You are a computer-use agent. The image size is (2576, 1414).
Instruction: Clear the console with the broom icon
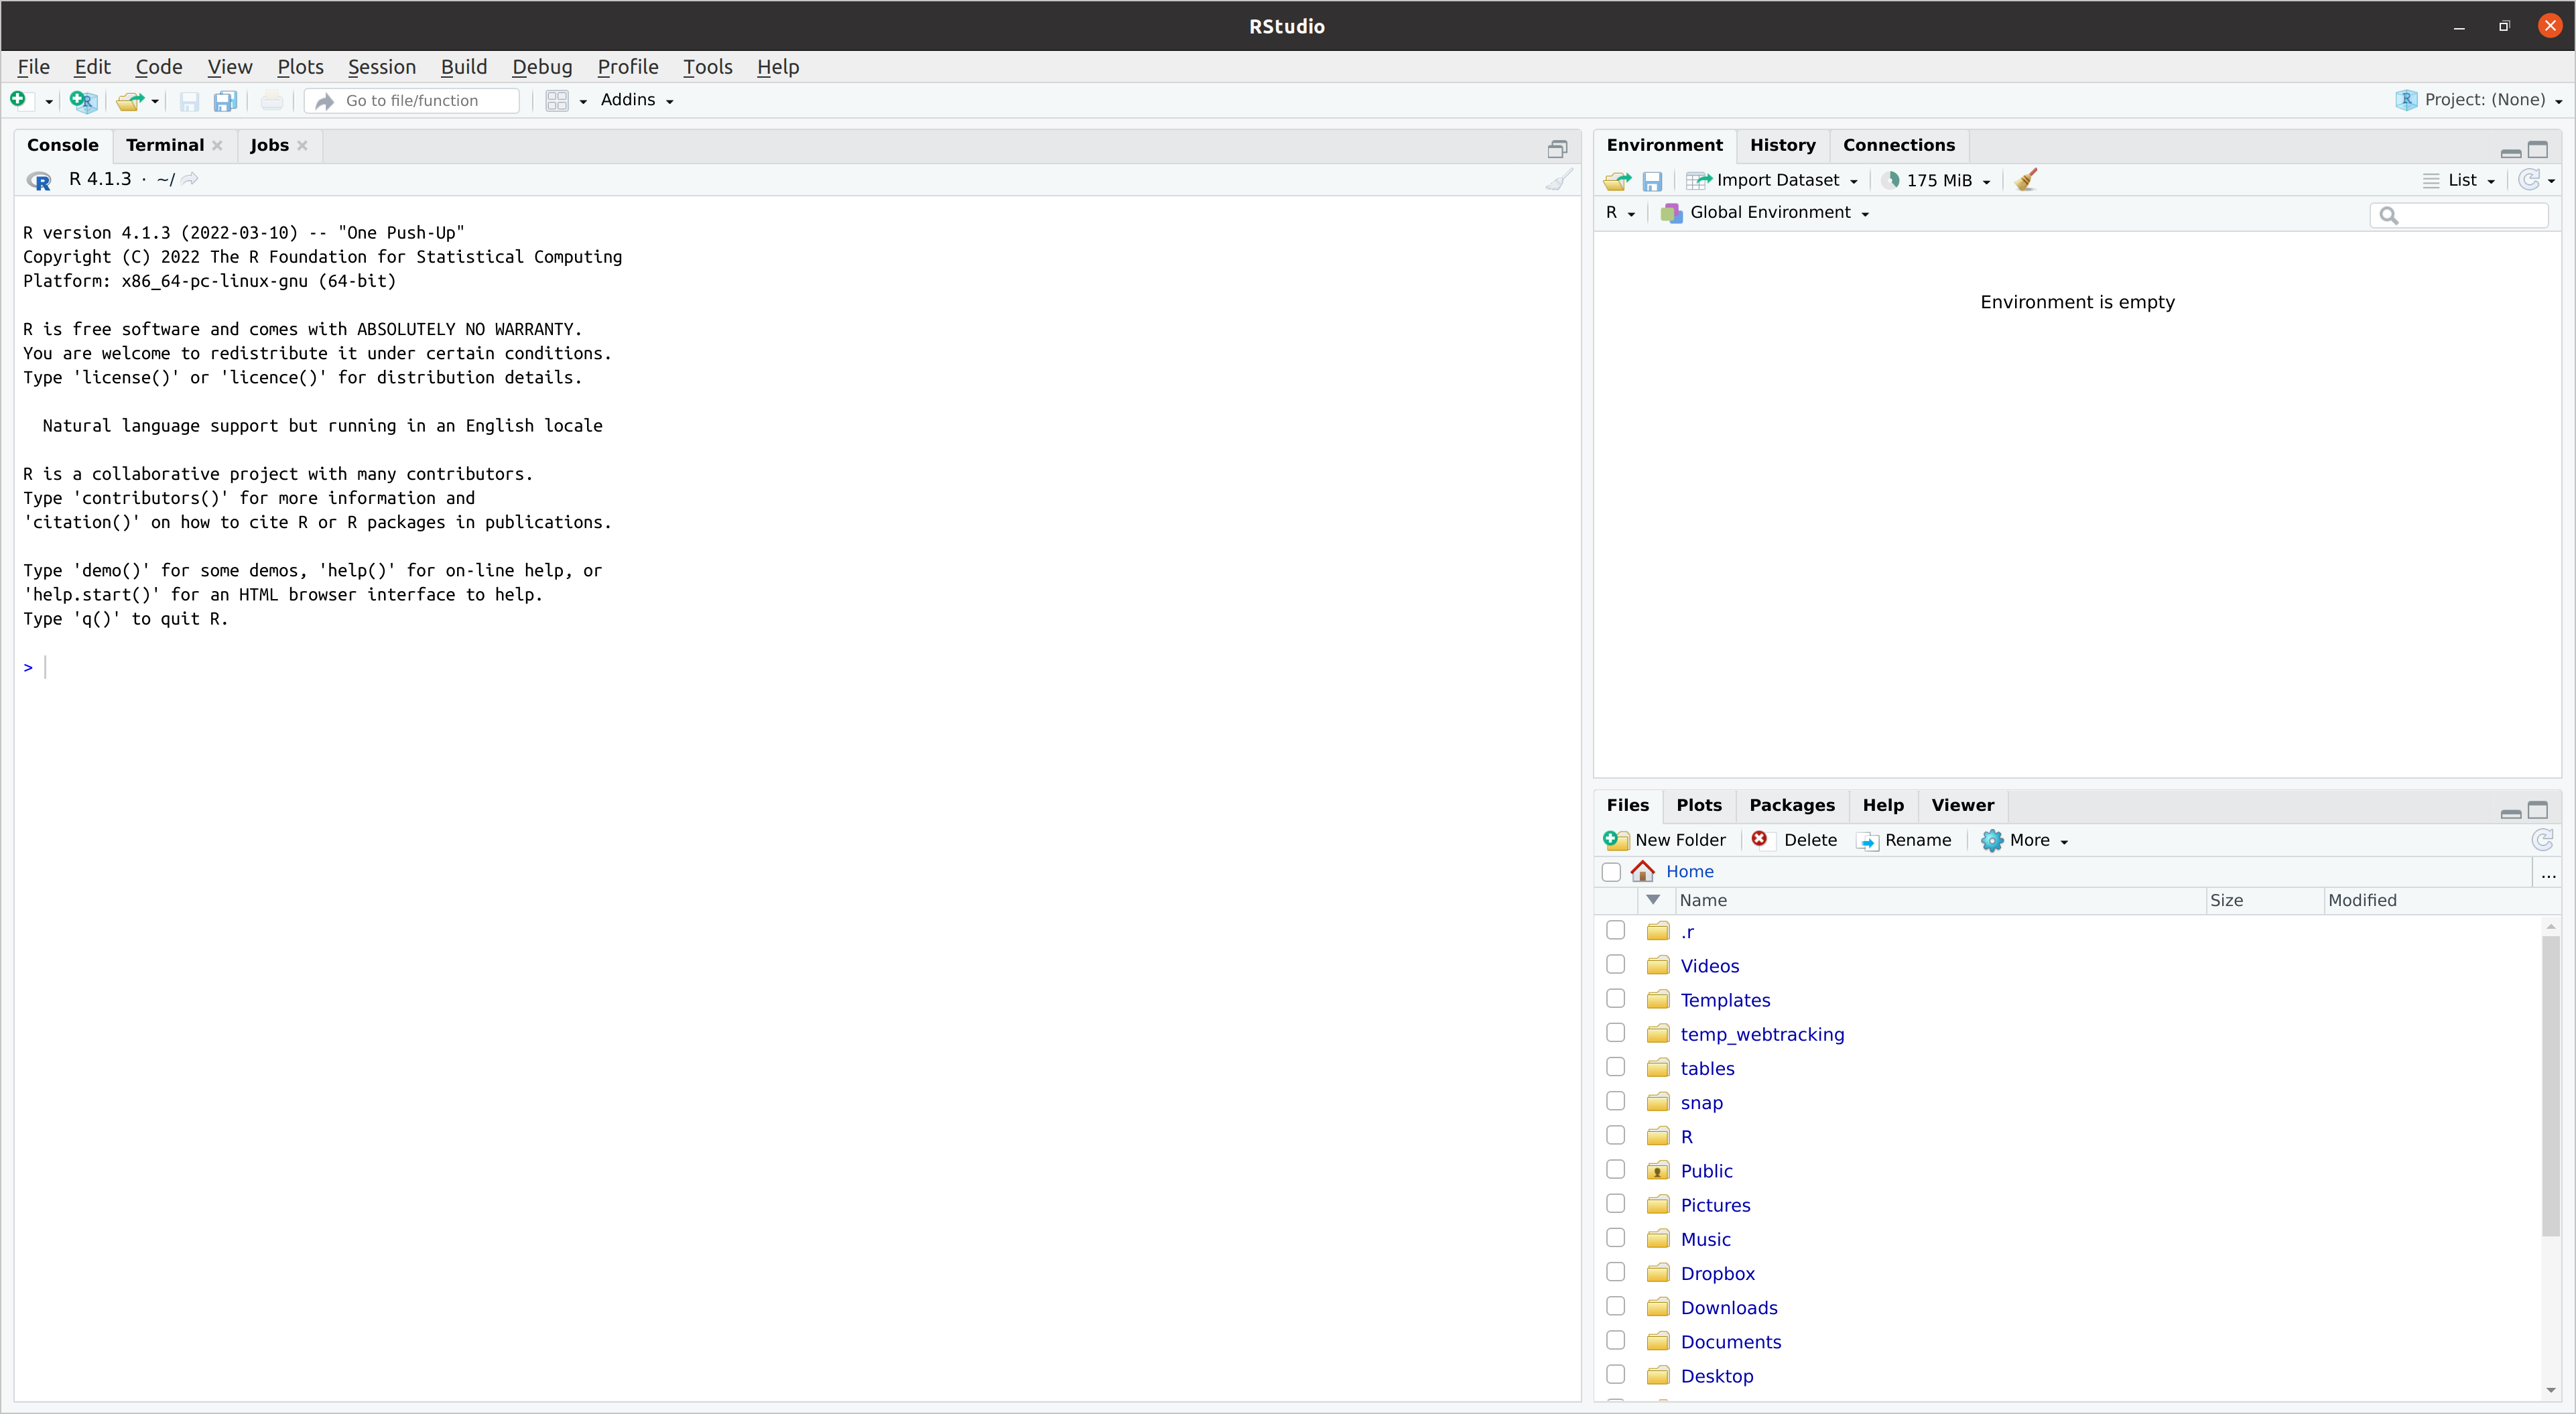pos(1558,180)
